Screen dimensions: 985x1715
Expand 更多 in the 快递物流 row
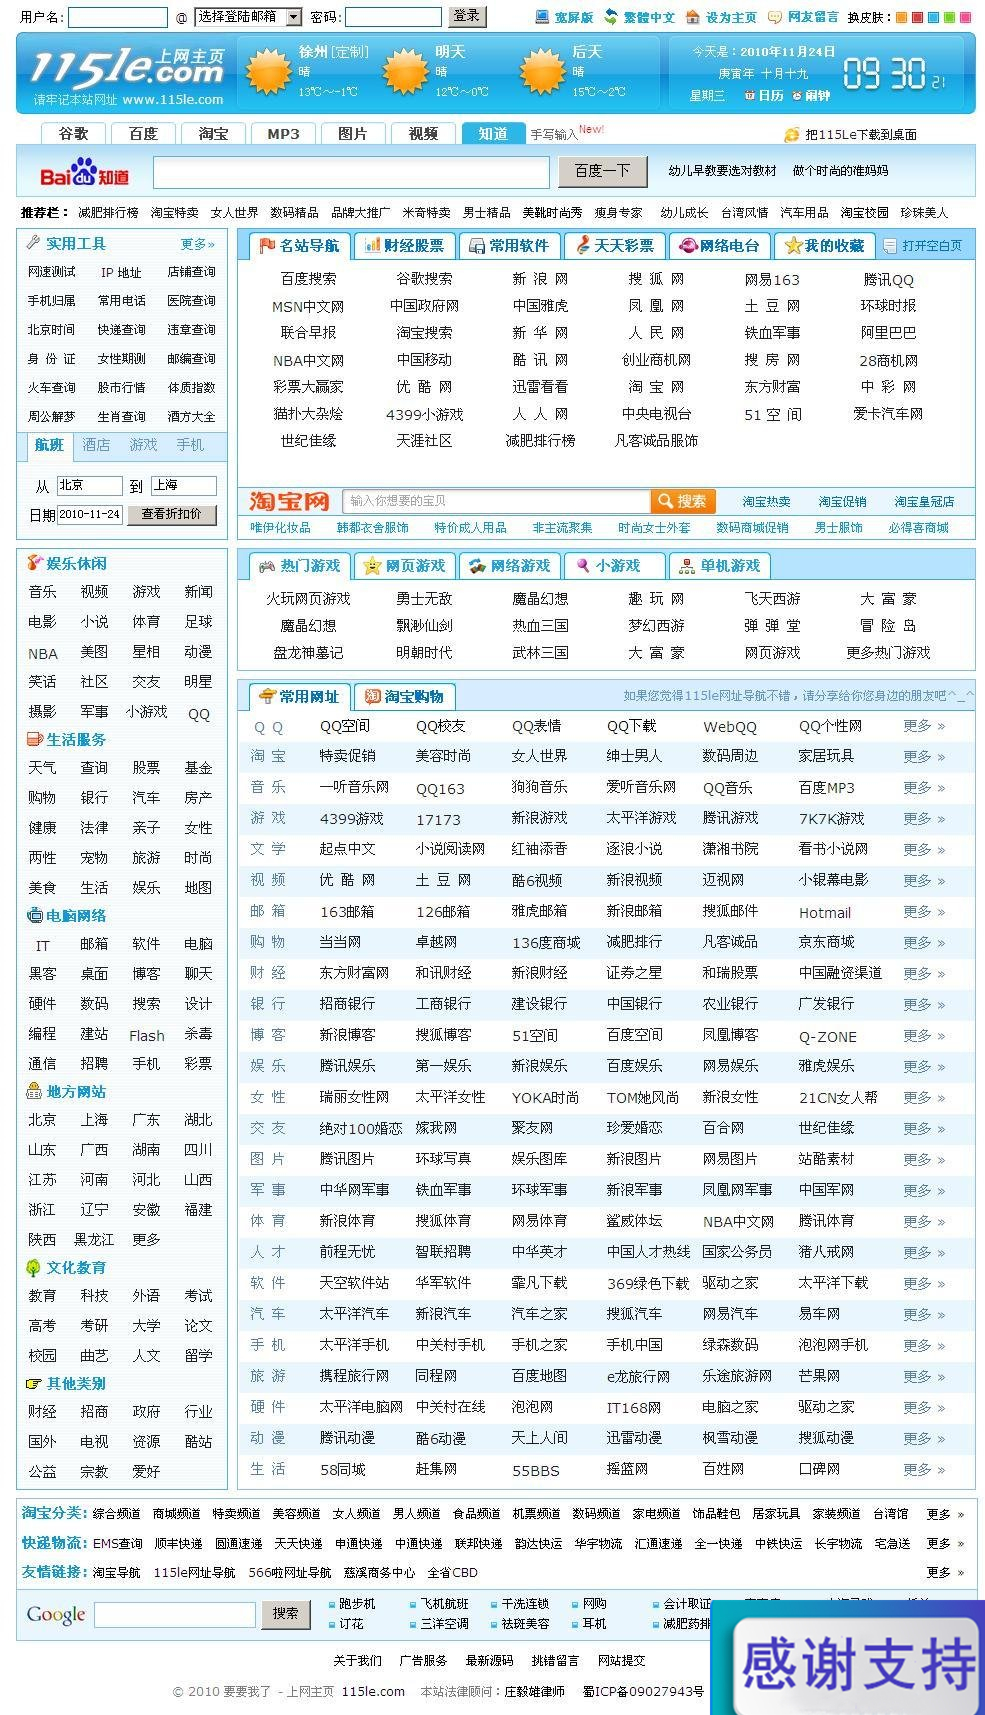click(x=945, y=1543)
